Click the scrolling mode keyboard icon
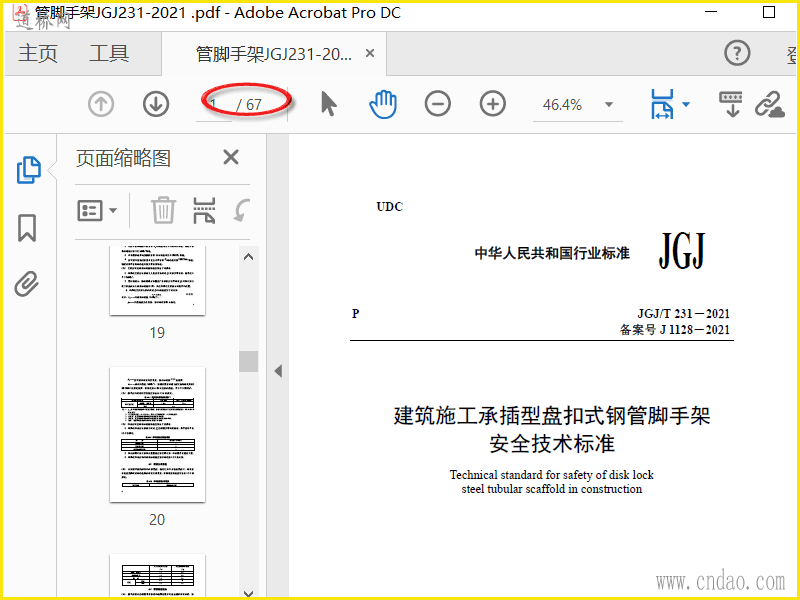The width and height of the screenshot is (800, 600). coord(731,104)
